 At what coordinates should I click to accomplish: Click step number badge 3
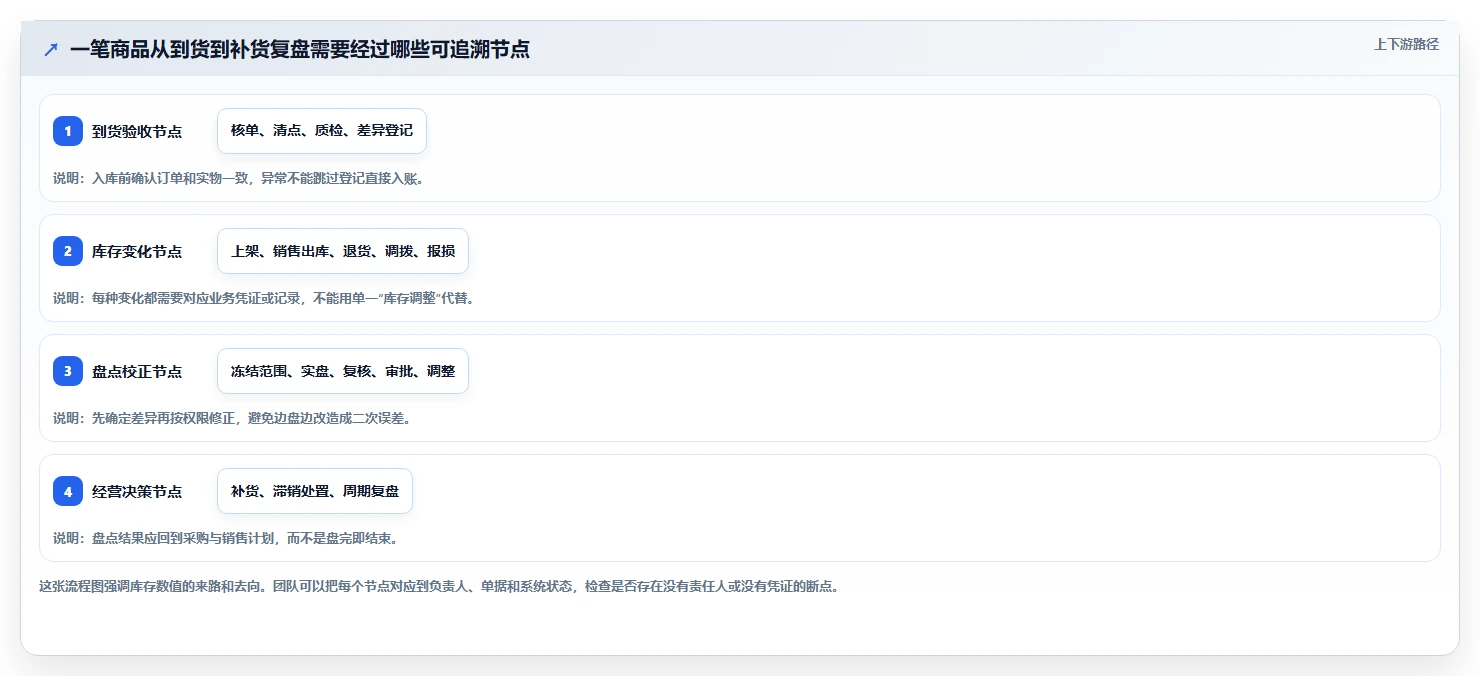[68, 371]
